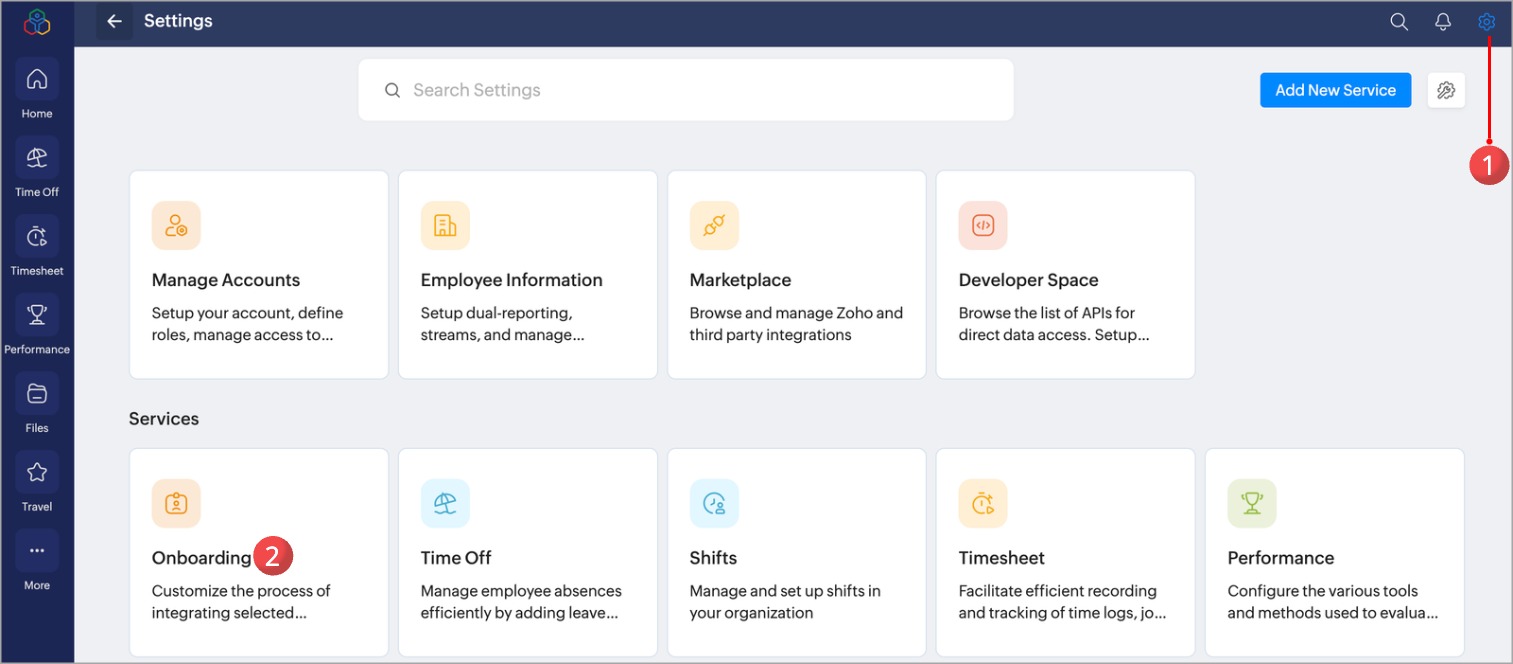This screenshot has width=1513, height=664.
Task: Open Performance service card title
Action: [x=1281, y=558]
